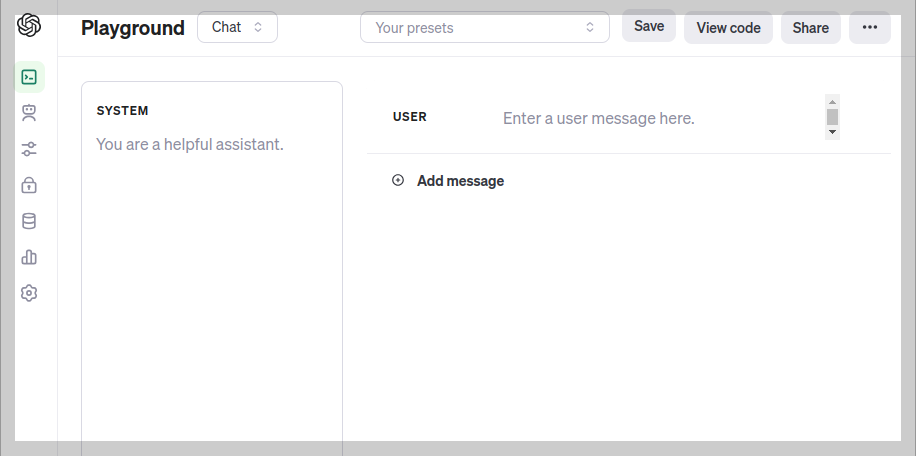Open the Storage database icon in sidebar

point(29,221)
